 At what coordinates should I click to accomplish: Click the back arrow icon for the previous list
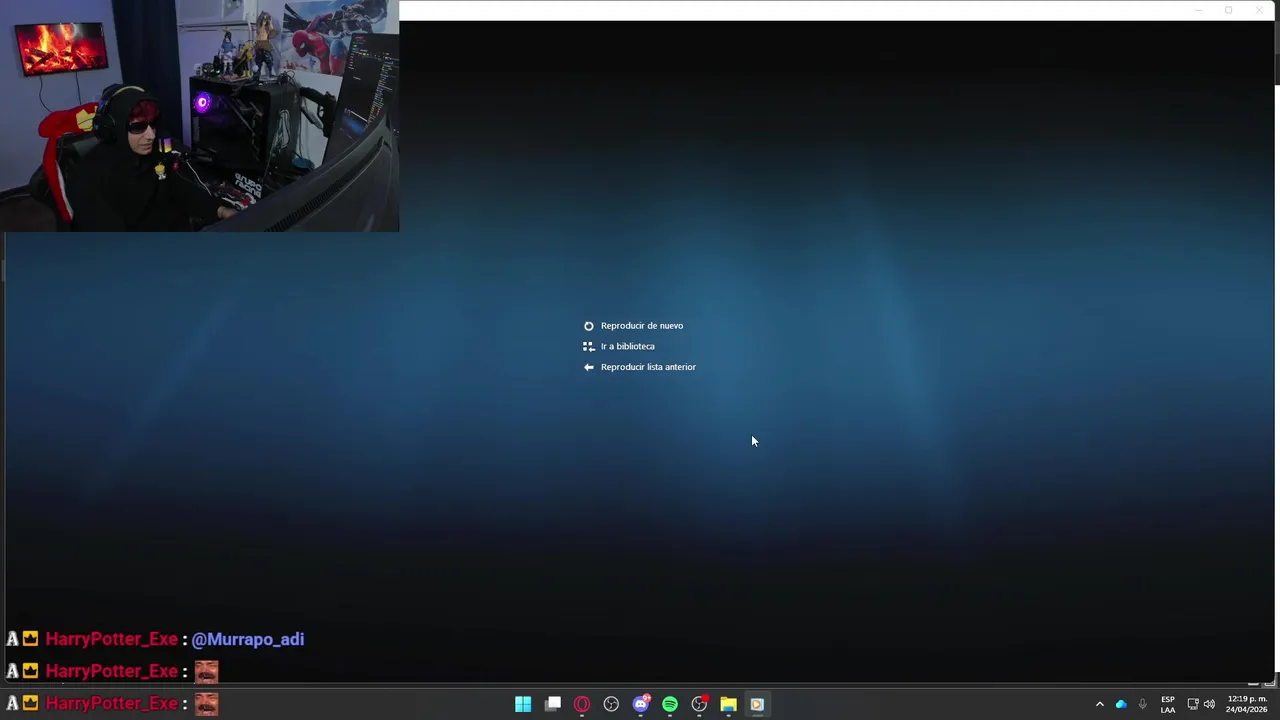coord(589,367)
